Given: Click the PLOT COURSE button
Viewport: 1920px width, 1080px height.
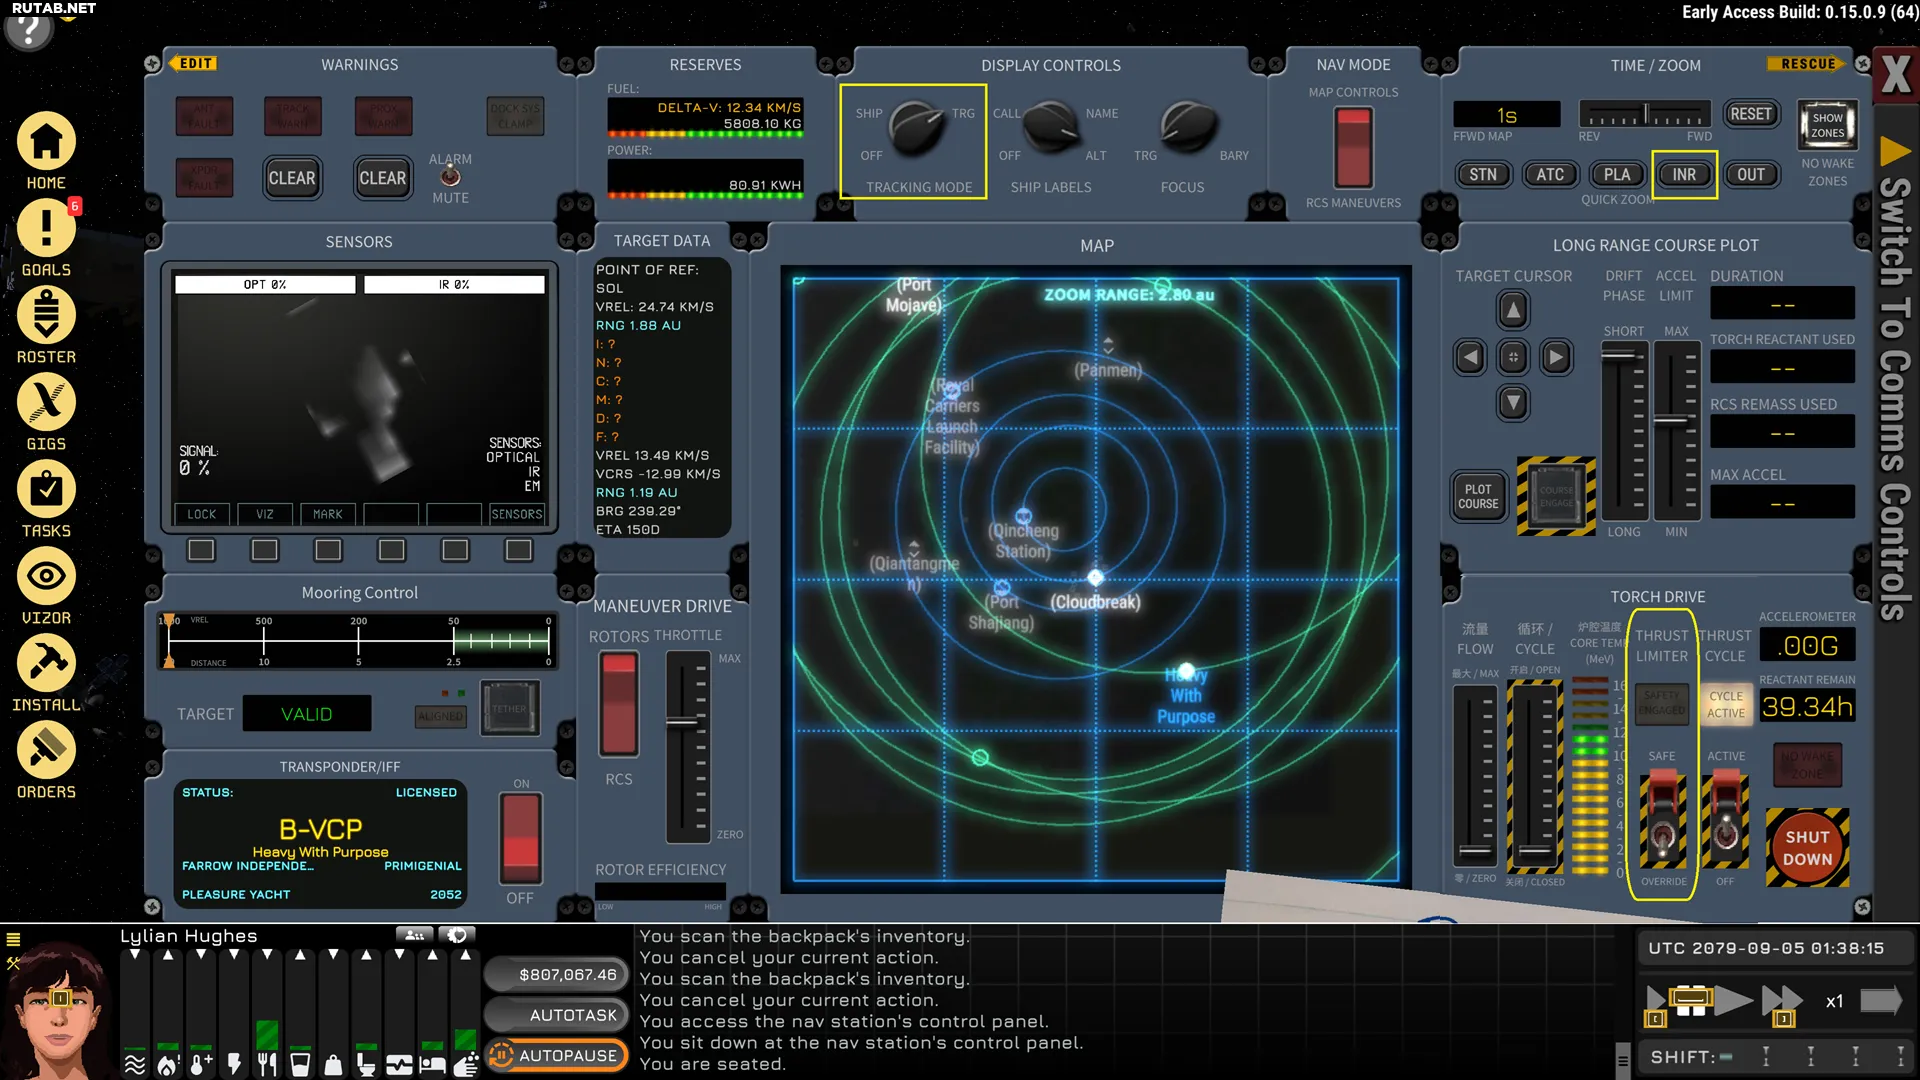Looking at the screenshot, I should tap(1478, 496).
